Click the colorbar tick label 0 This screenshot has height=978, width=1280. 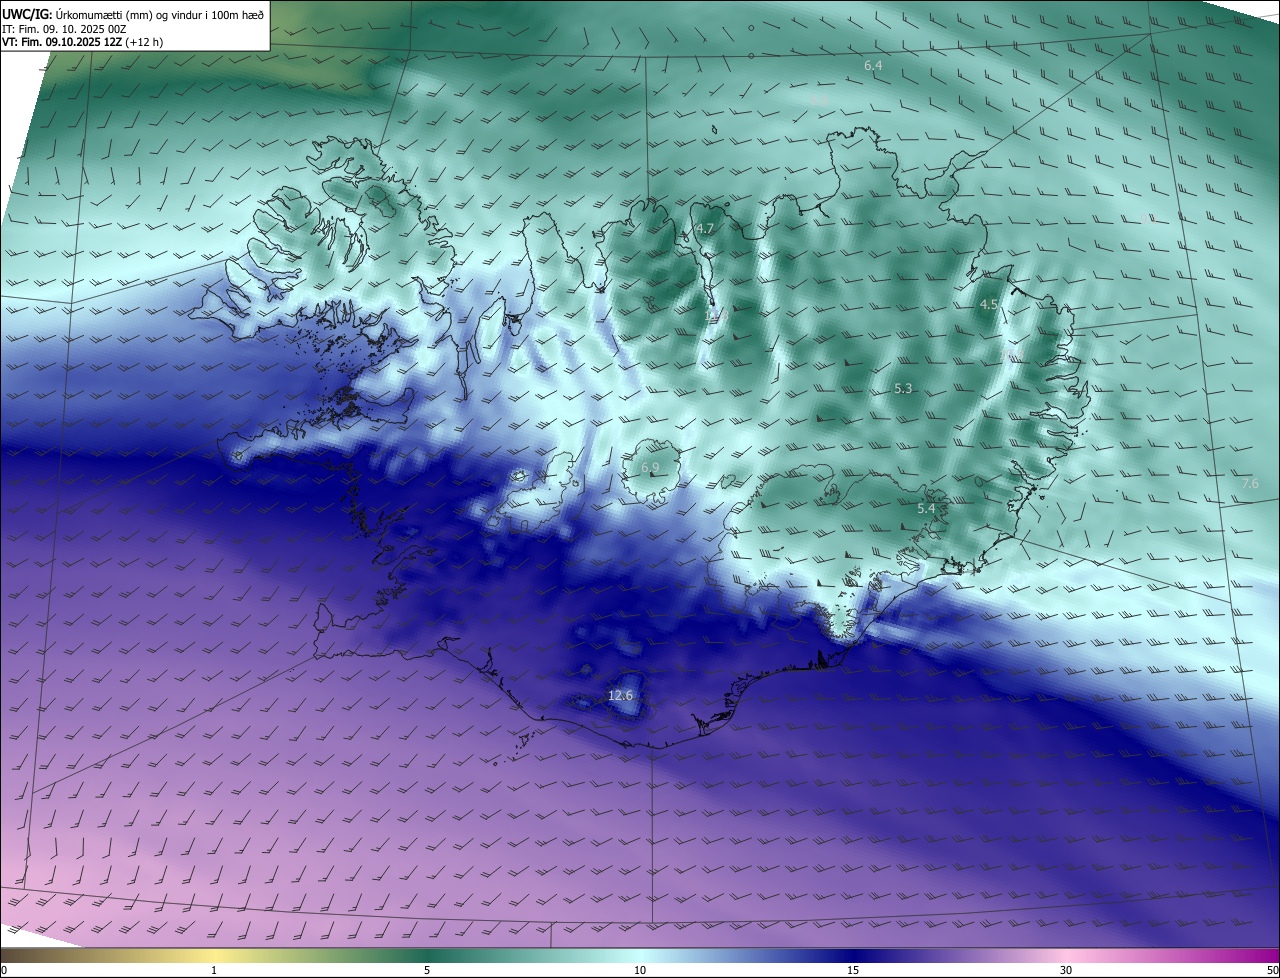(x=4, y=970)
